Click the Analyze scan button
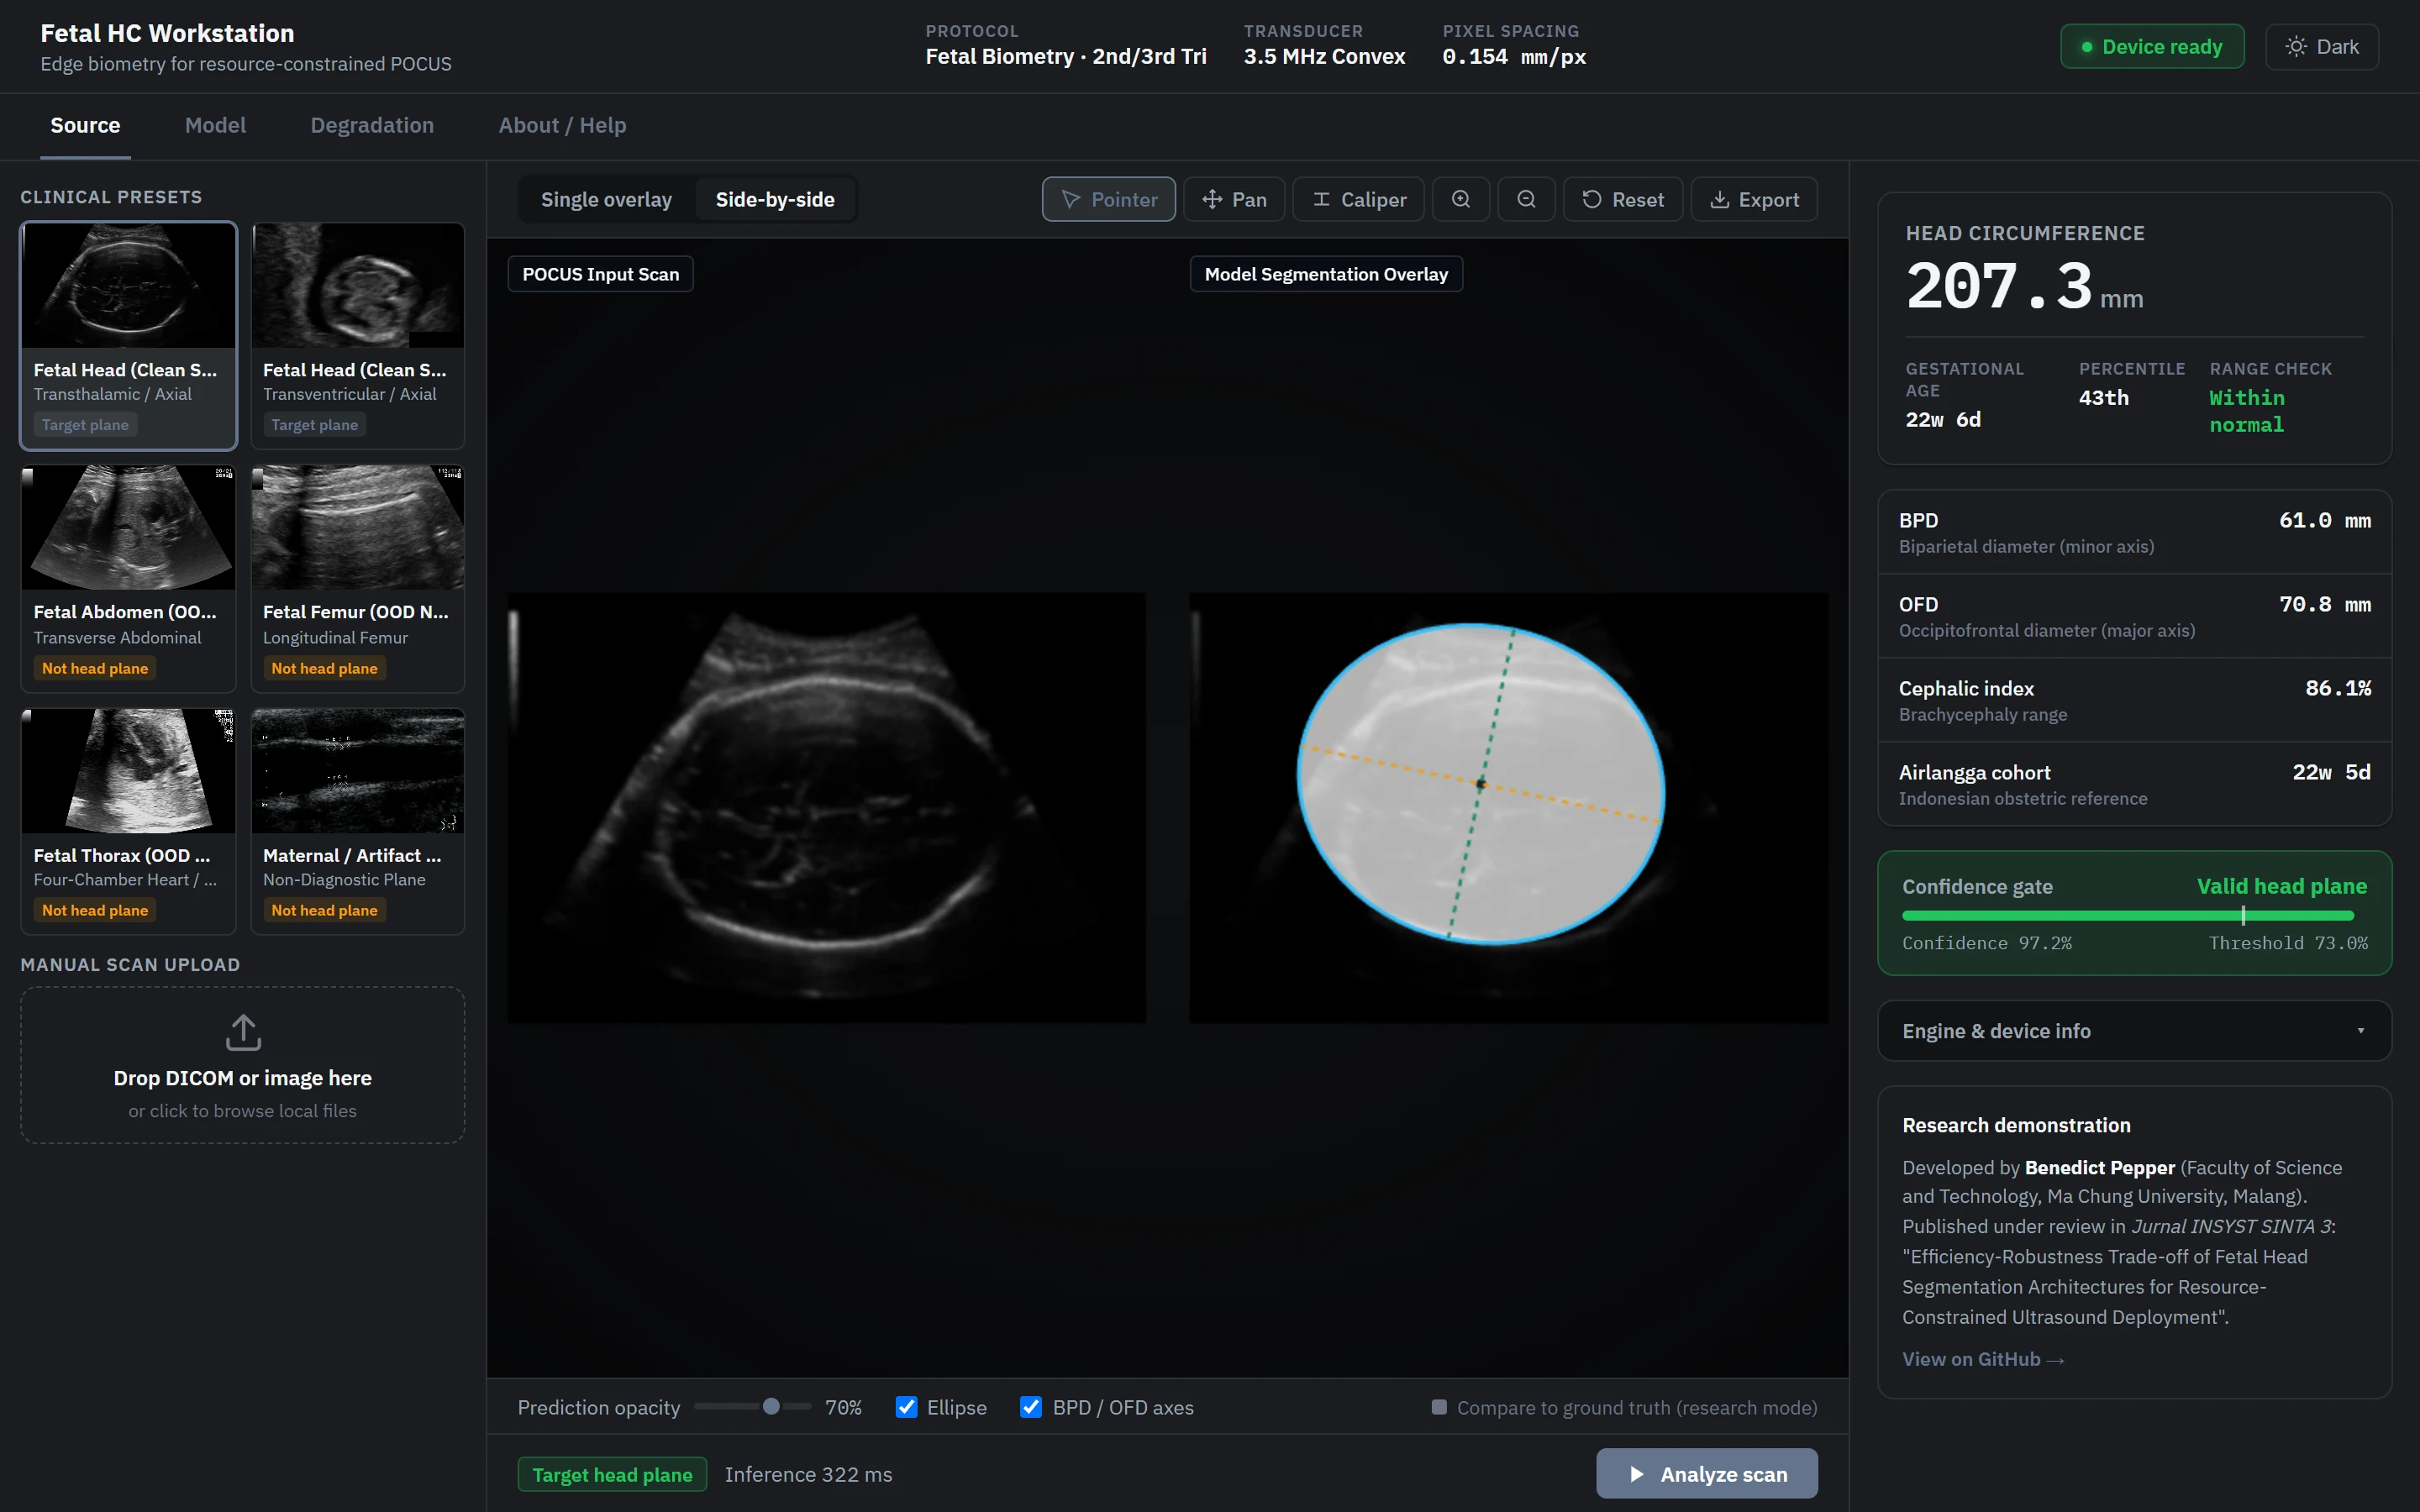2420x1512 pixels. [1707, 1474]
